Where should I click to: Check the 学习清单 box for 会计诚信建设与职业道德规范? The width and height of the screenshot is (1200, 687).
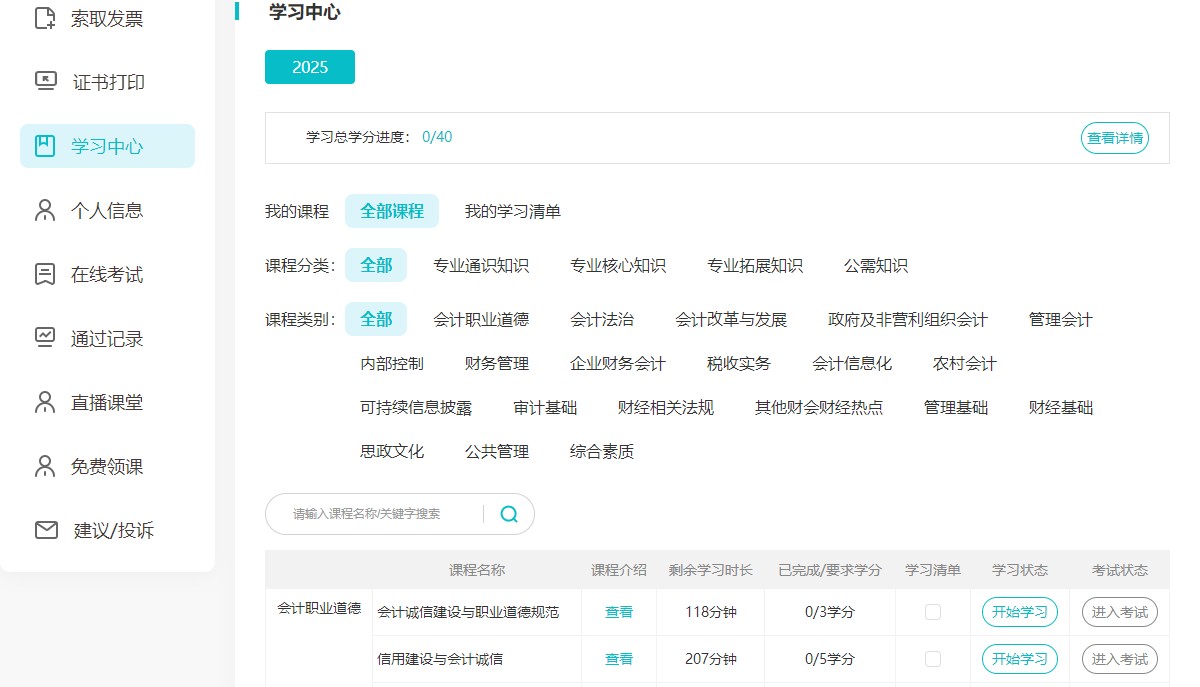pyautogui.click(x=932, y=611)
